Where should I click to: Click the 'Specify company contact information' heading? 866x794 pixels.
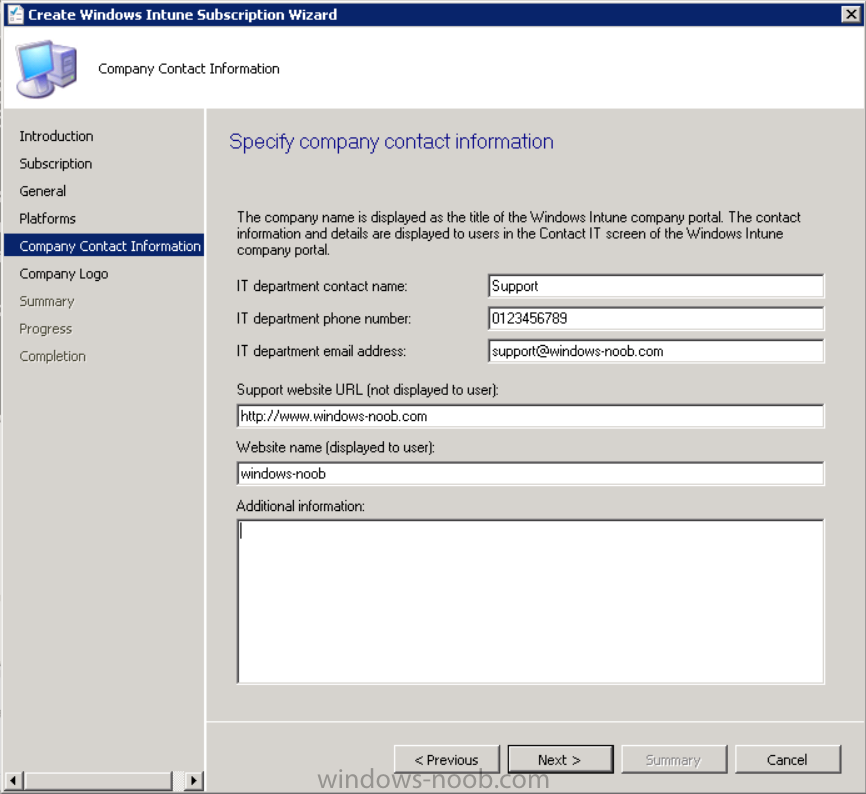tap(391, 142)
